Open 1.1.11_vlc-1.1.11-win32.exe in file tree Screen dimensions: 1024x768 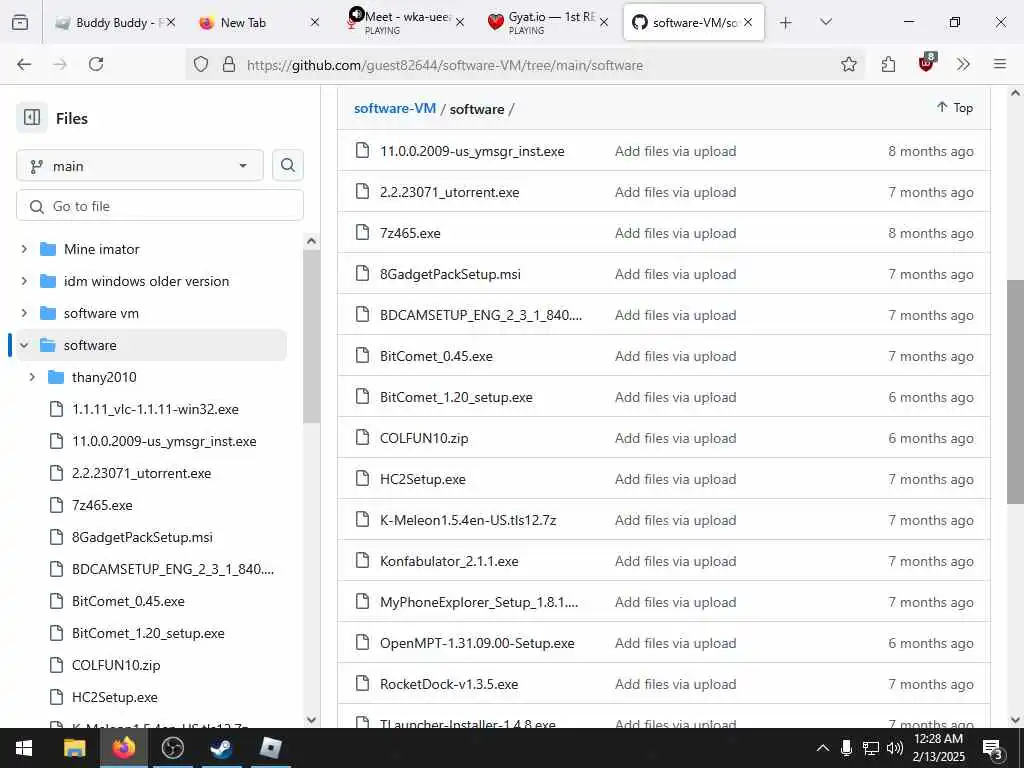pos(155,409)
